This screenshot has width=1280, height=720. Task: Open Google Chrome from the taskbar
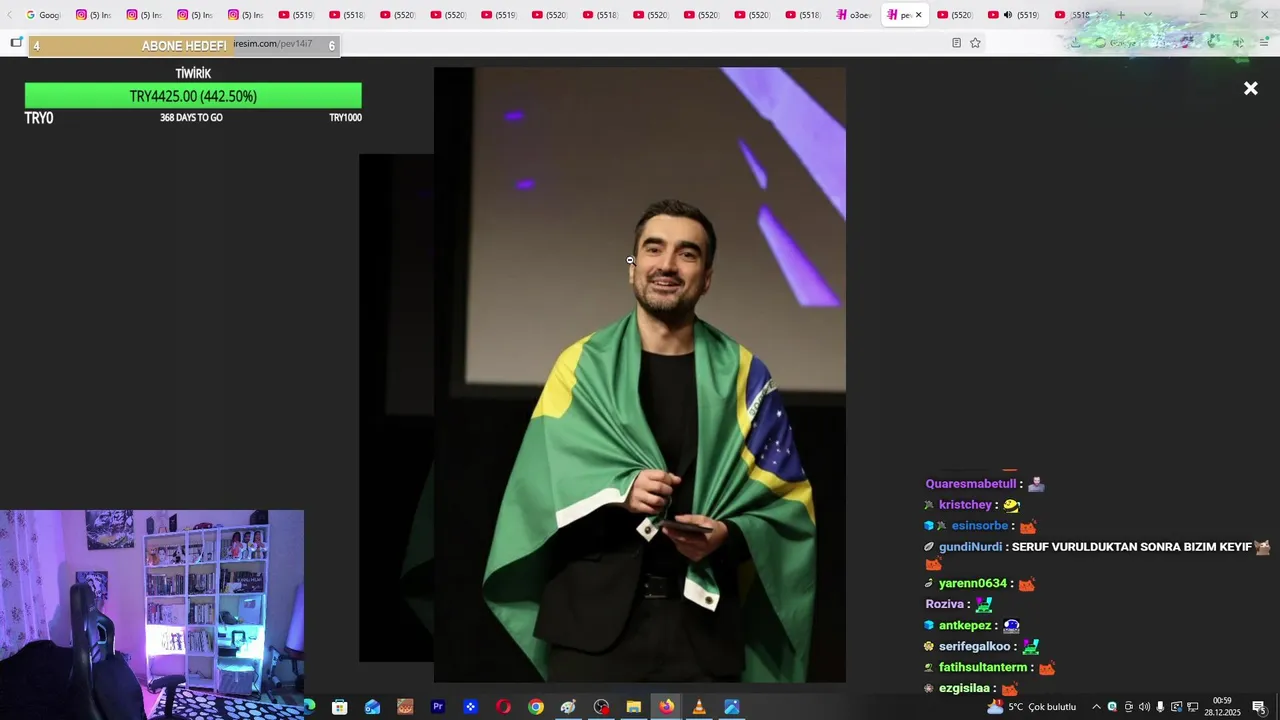pos(536,707)
